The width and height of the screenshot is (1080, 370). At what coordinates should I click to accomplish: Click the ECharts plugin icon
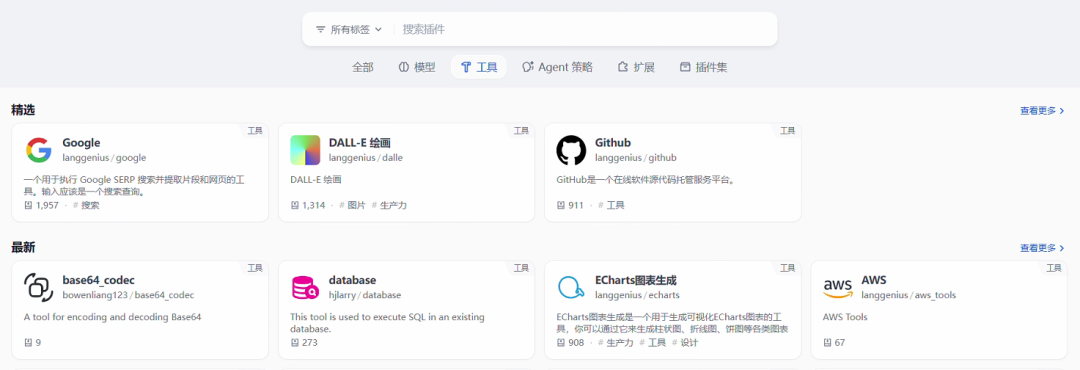[x=571, y=287]
